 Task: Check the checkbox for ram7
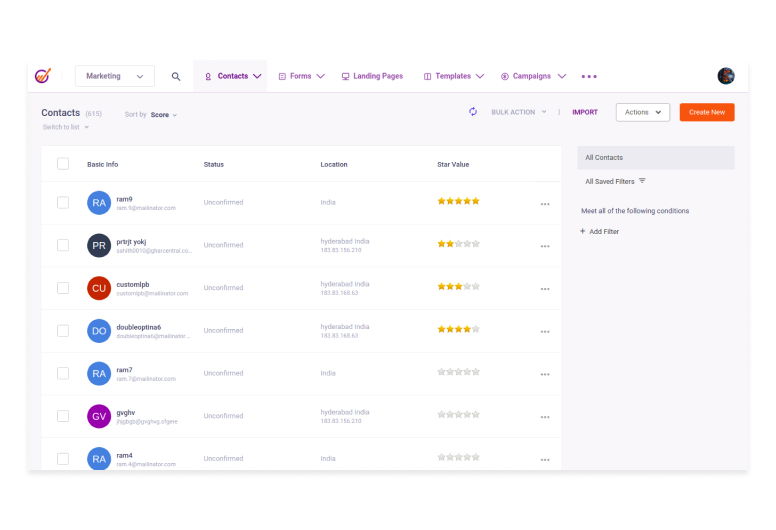(x=63, y=373)
